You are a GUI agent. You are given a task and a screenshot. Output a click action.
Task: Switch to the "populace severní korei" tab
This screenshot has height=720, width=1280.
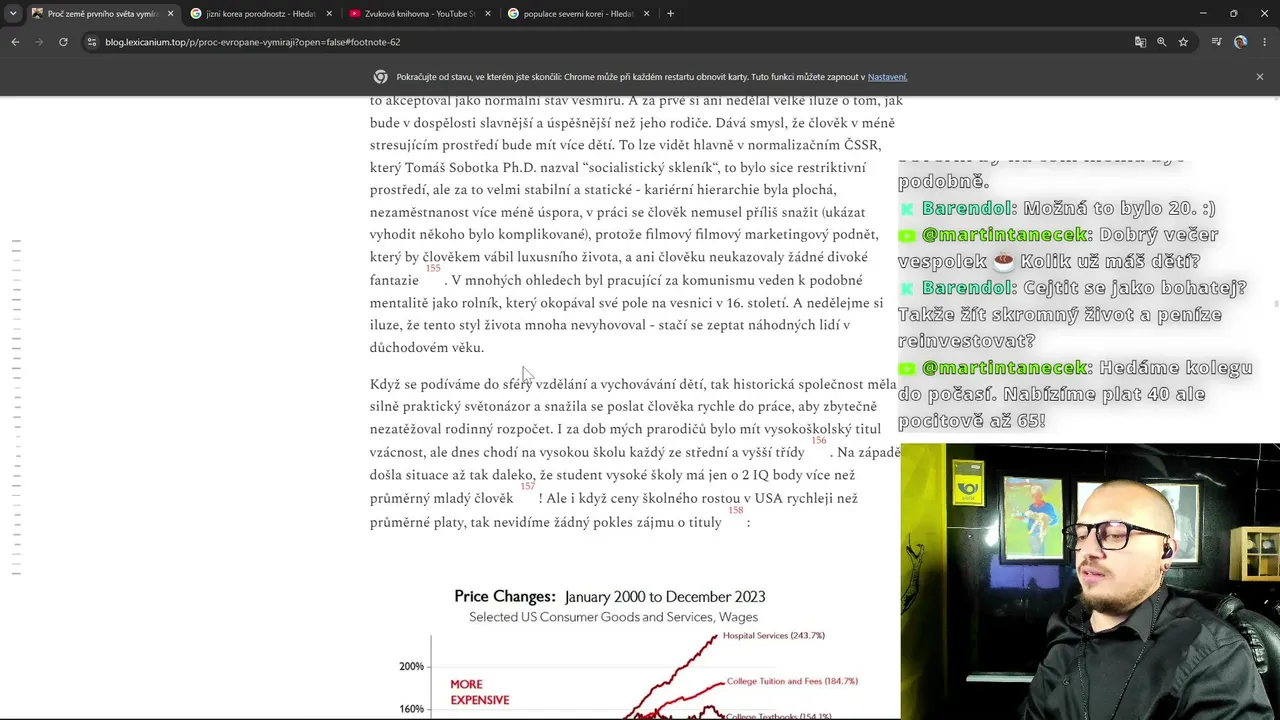coord(579,14)
